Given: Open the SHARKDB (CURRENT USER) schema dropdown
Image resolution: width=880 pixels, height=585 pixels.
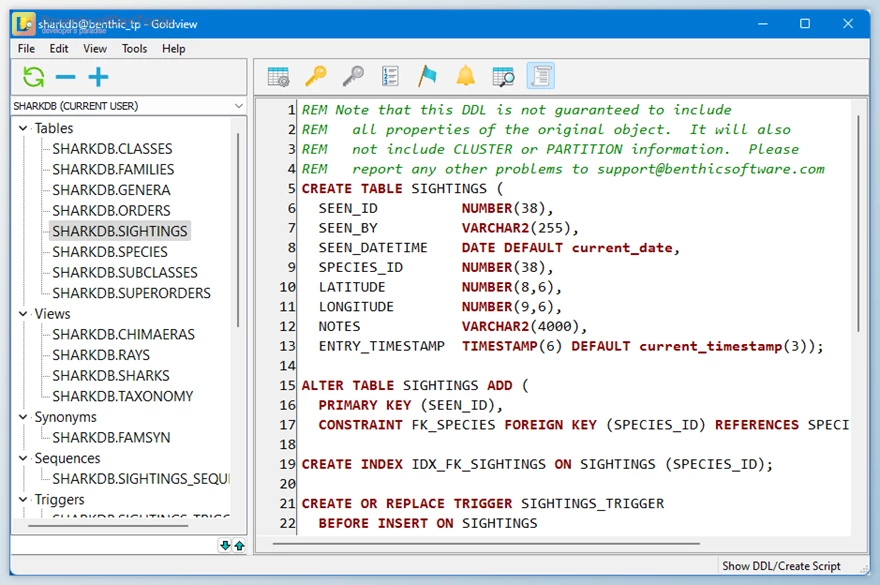Looking at the screenshot, I should pos(129,106).
